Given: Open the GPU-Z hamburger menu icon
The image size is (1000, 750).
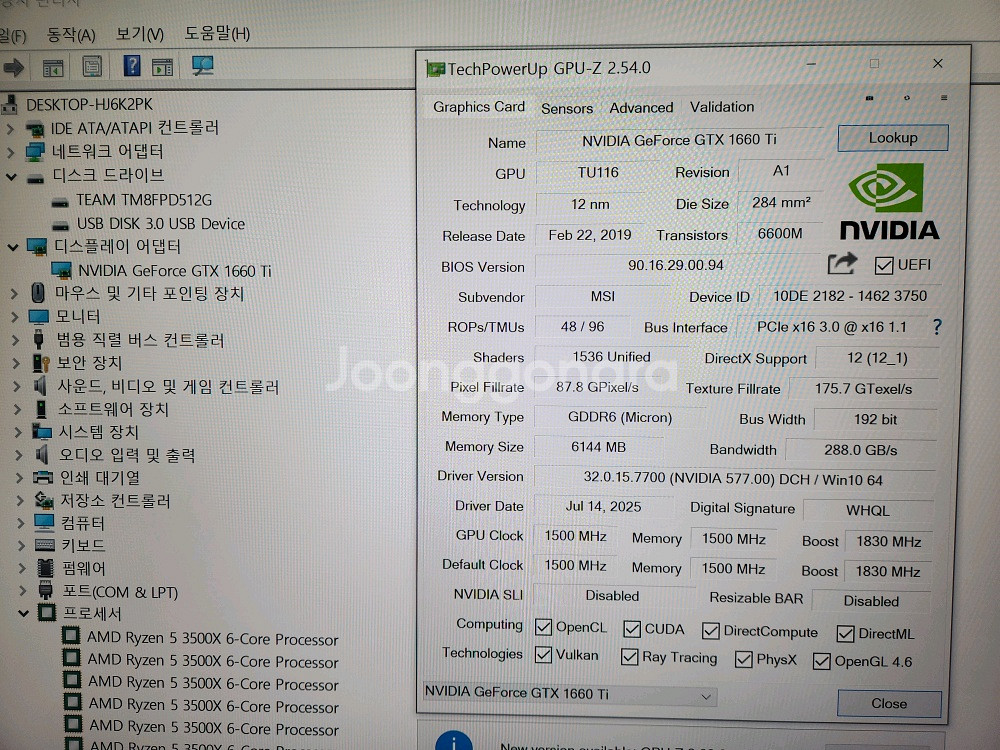Looking at the screenshot, I should tap(943, 98).
